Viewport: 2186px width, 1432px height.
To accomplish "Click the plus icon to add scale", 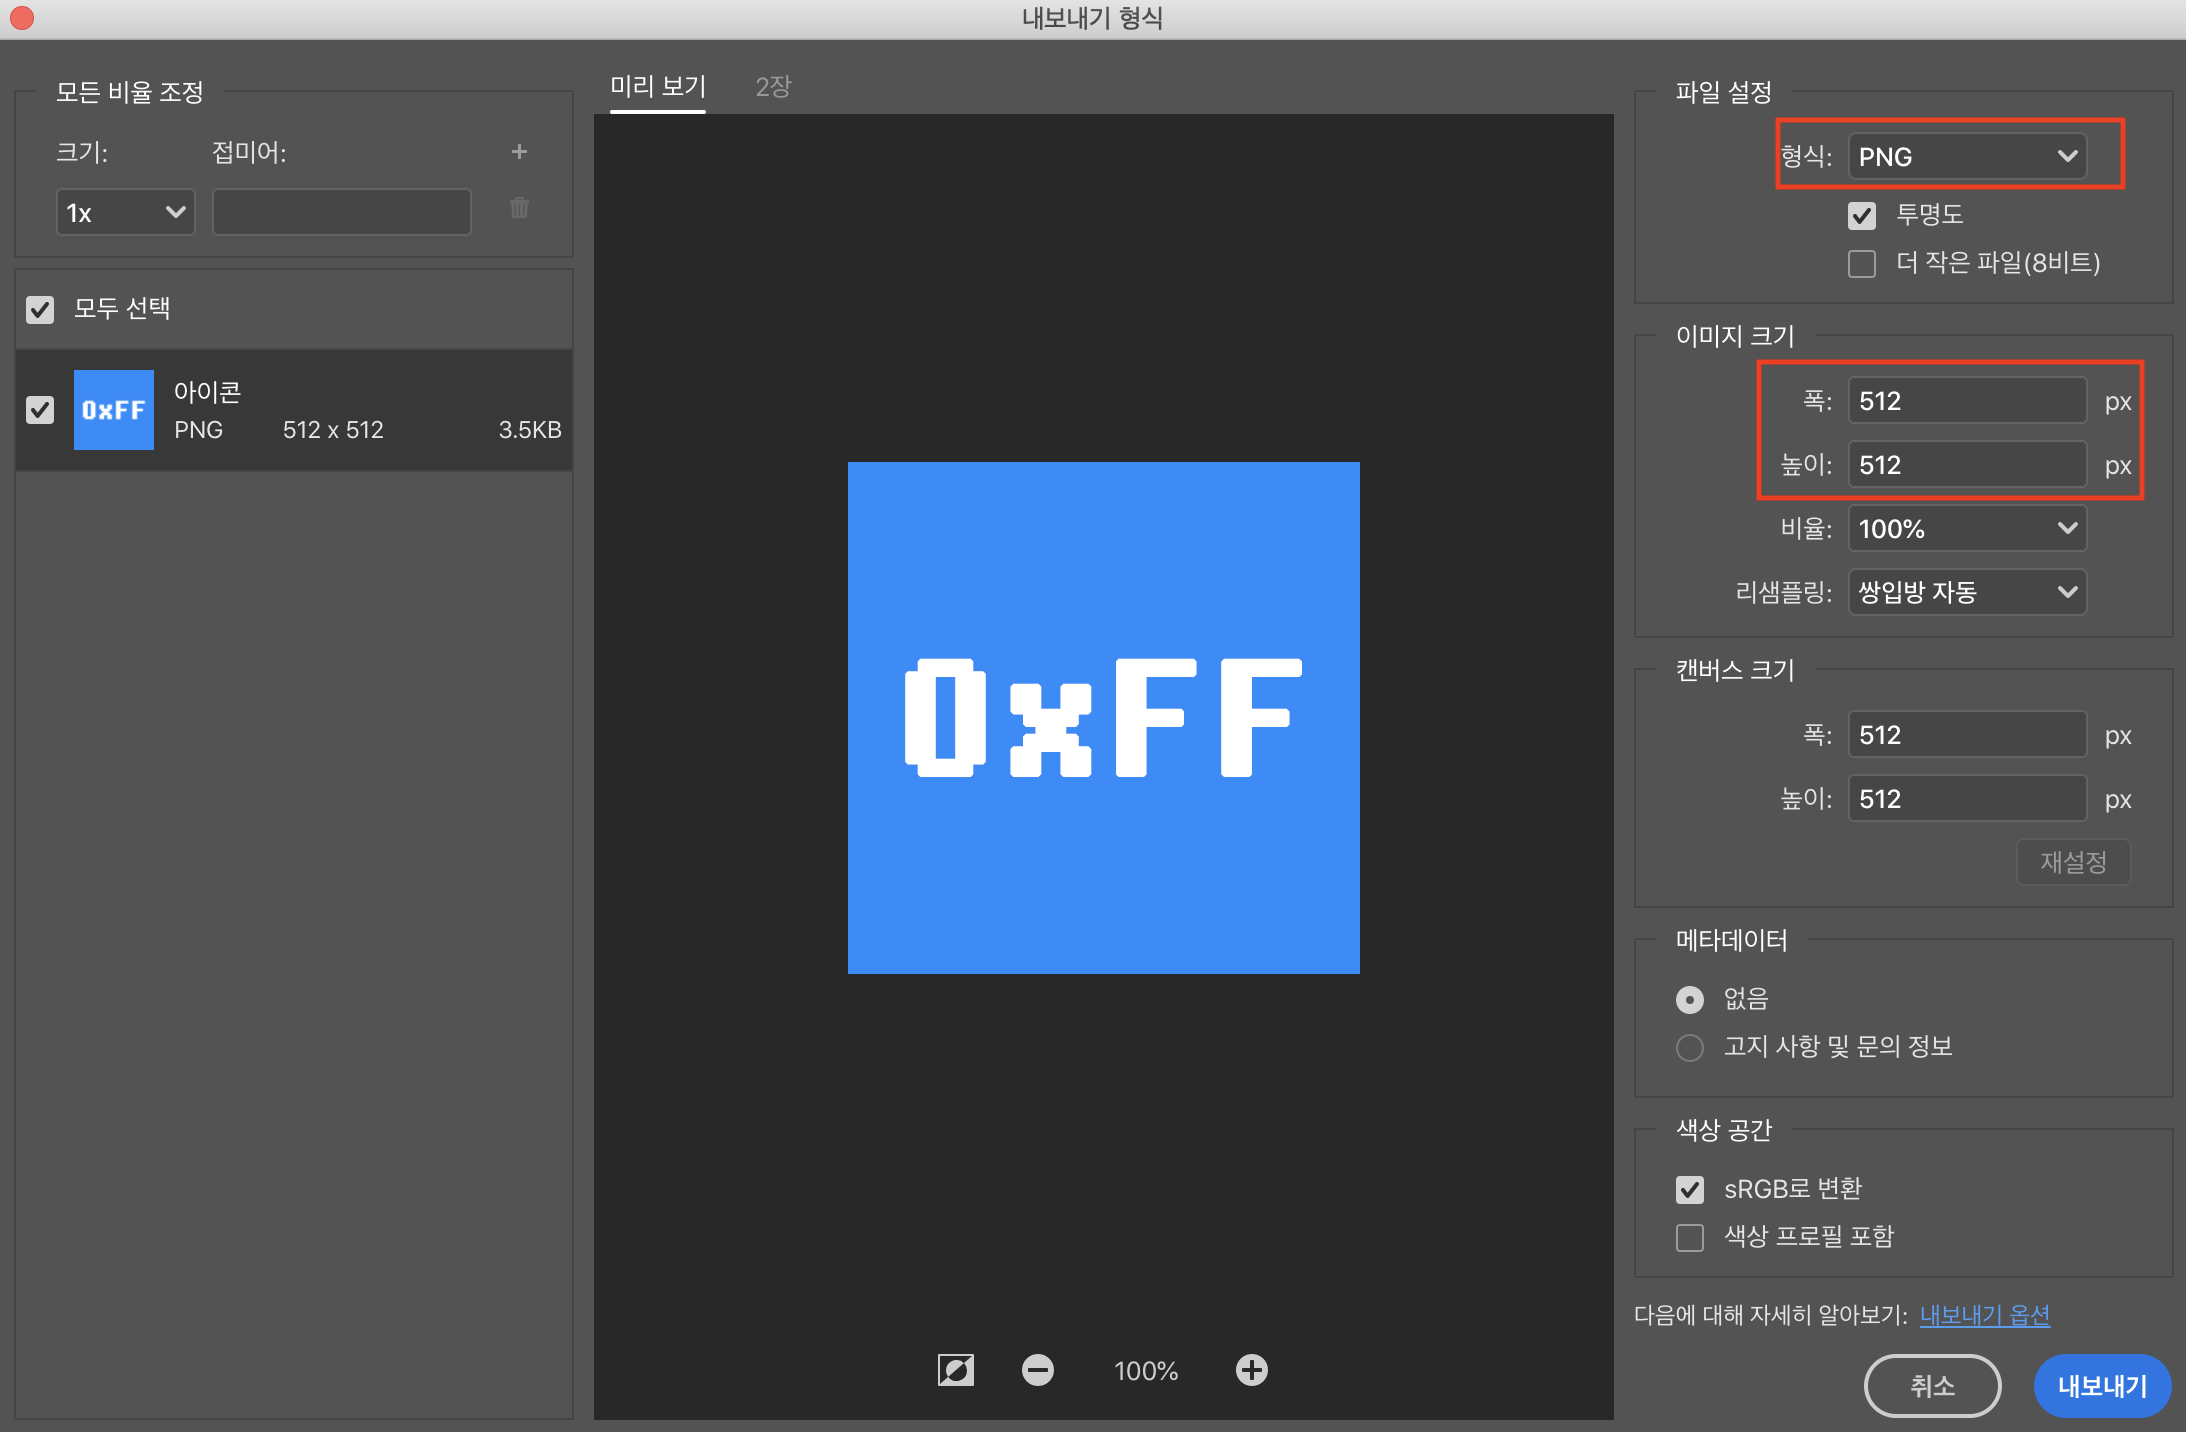I will point(519,152).
